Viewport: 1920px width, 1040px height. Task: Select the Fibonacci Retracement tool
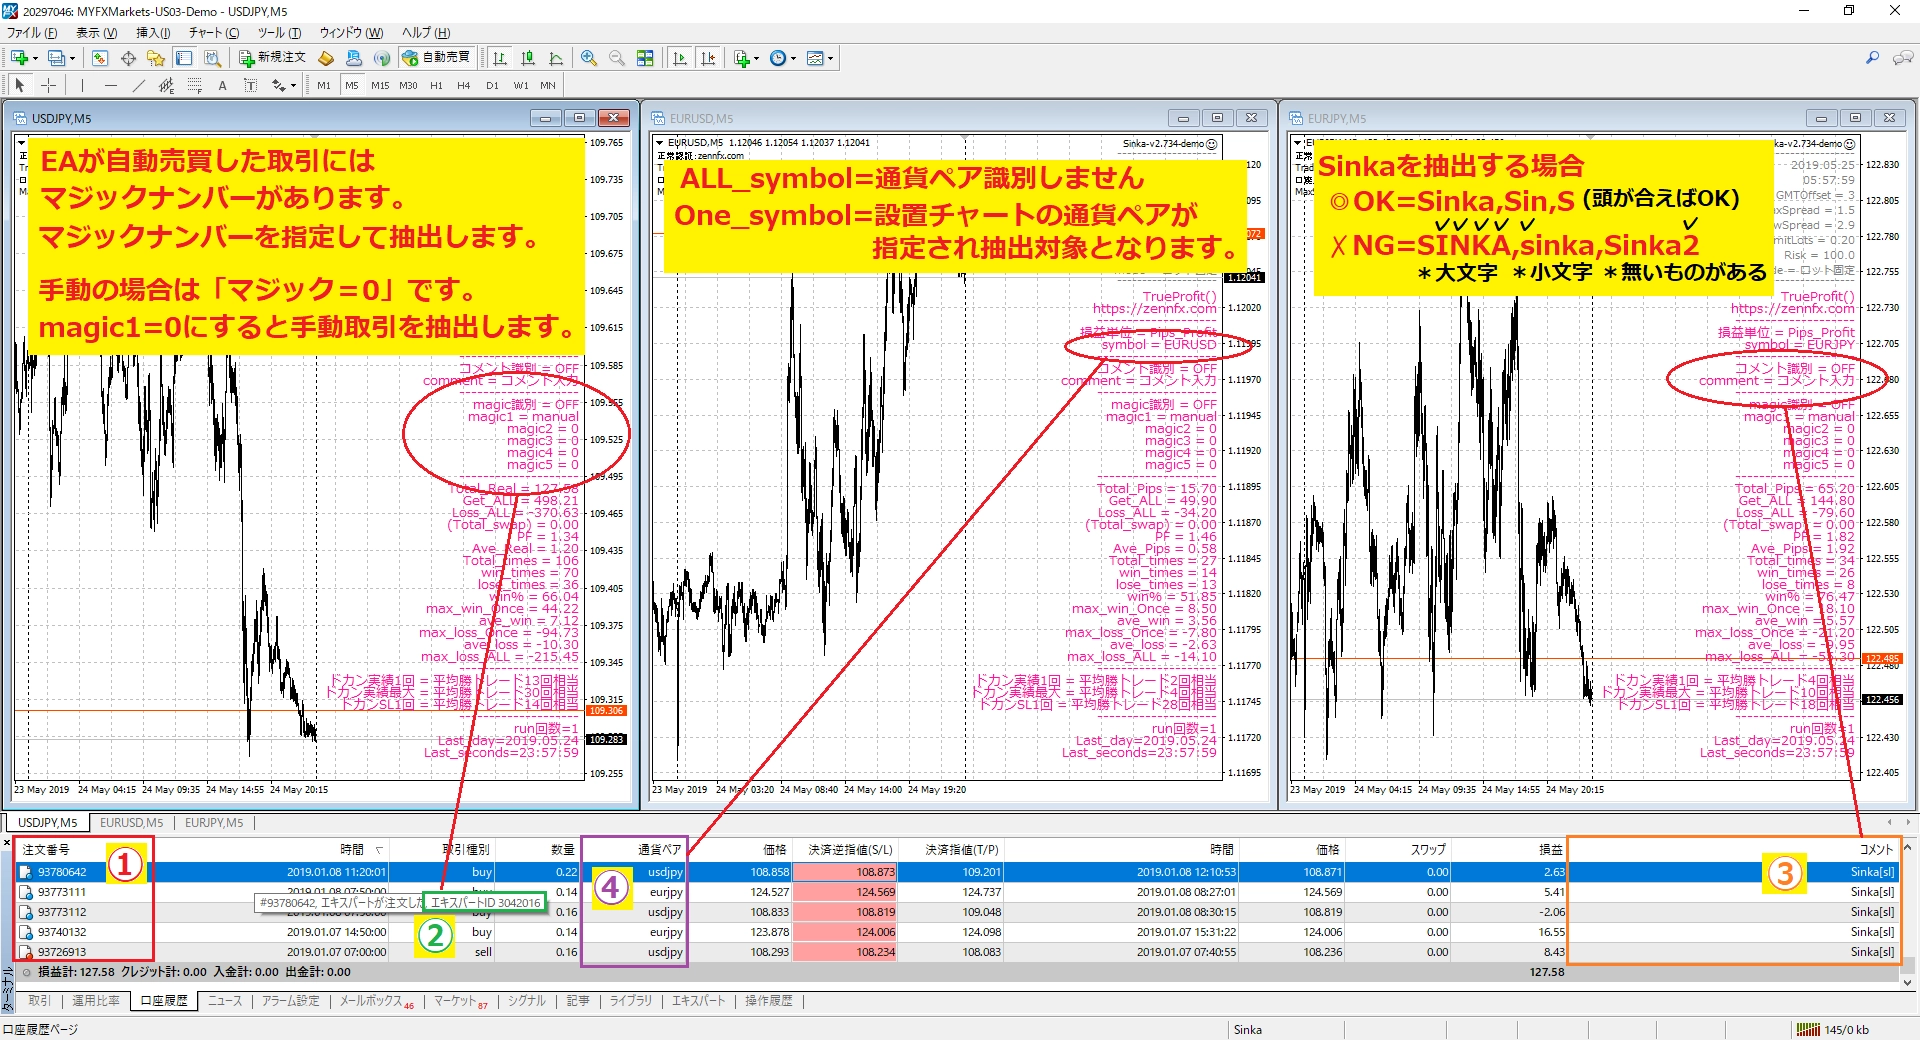coord(195,85)
